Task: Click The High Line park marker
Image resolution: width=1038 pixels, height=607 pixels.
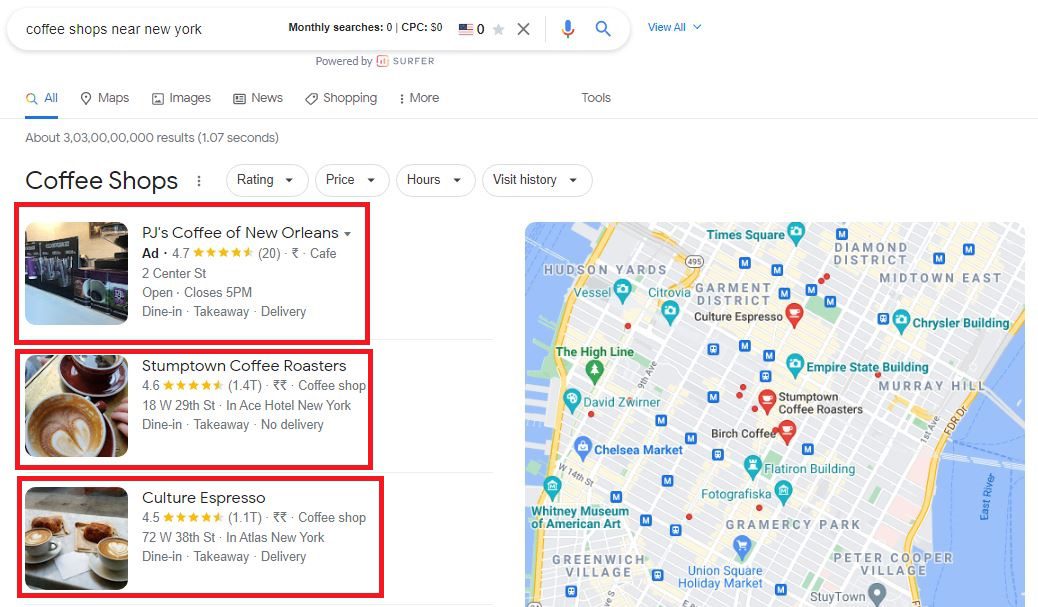Action: click(x=594, y=372)
